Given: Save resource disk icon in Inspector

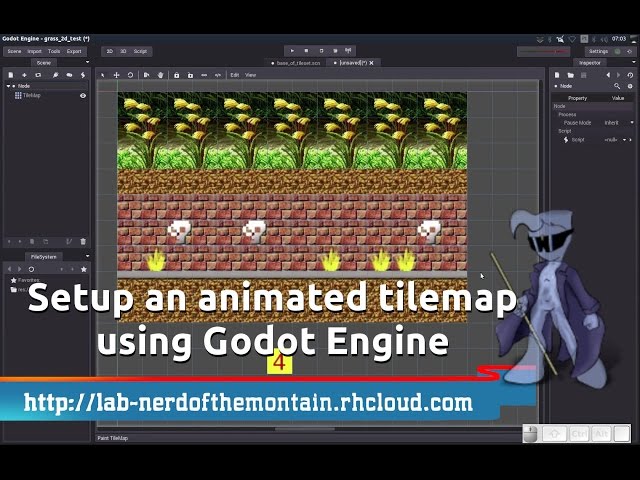Looking at the screenshot, I should tap(584, 75).
